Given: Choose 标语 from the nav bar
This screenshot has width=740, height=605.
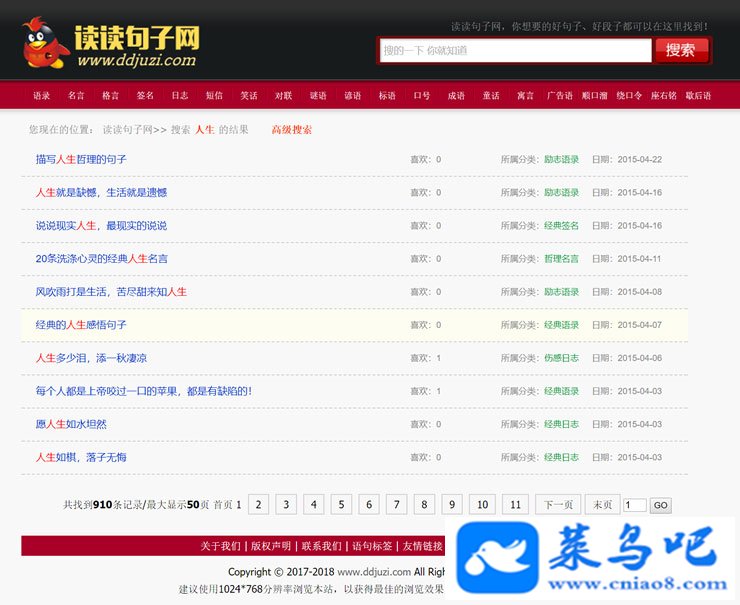Looking at the screenshot, I should (x=387, y=95).
